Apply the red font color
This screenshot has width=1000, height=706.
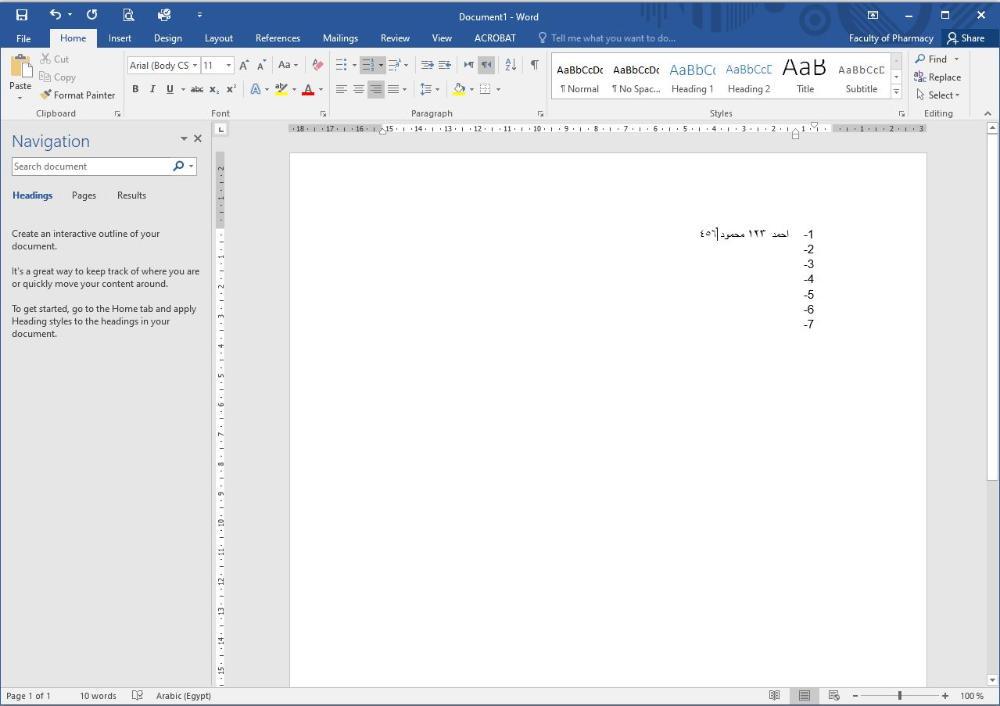pyautogui.click(x=308, y=89)
